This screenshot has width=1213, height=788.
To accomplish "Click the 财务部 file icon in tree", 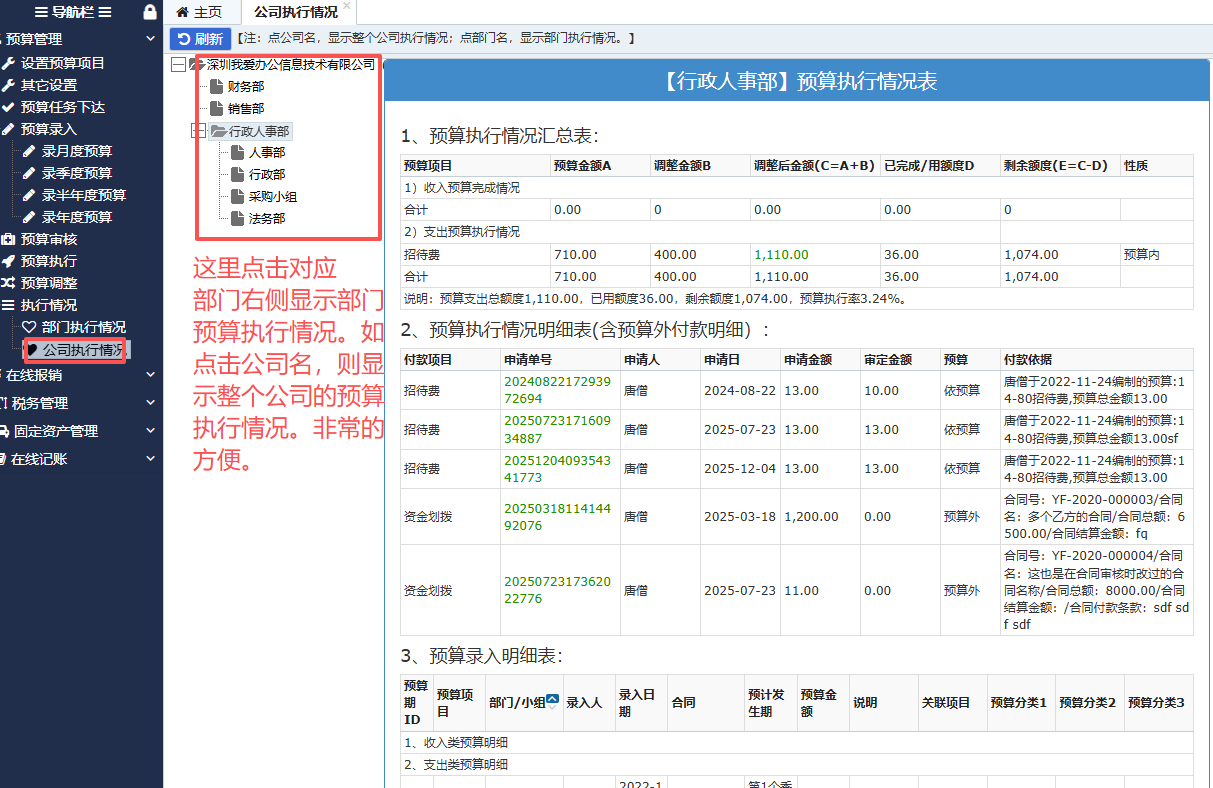I will [216, 87].
